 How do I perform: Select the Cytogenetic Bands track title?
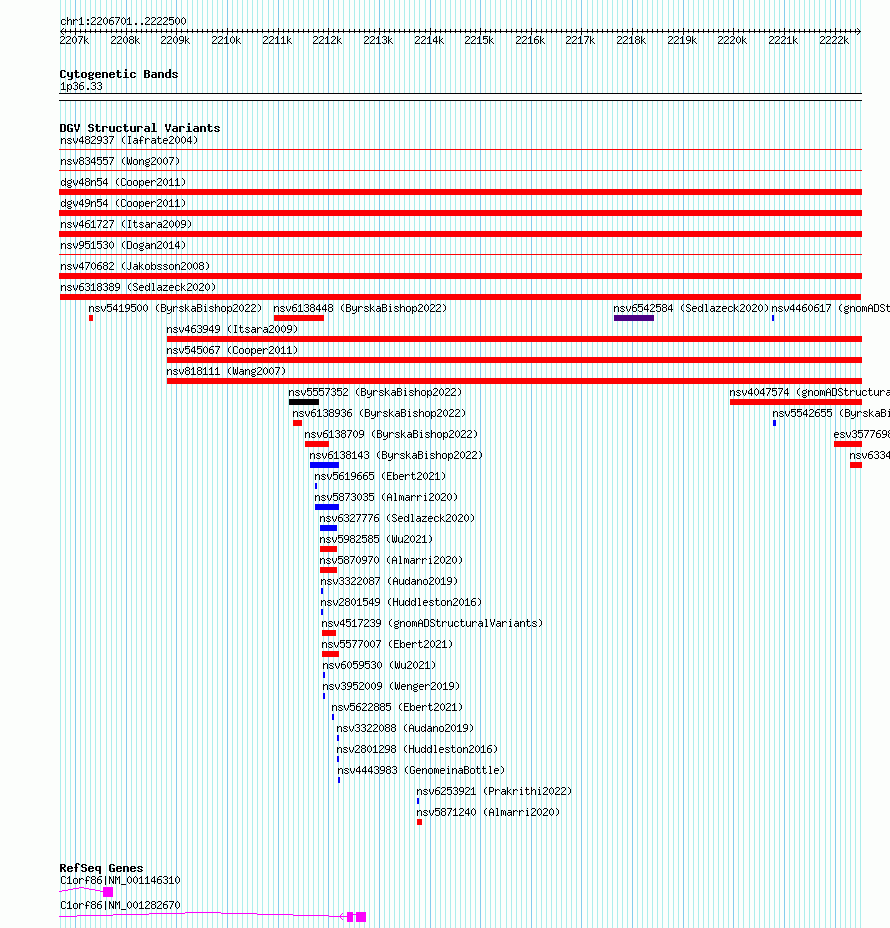(x=118, y=74)
